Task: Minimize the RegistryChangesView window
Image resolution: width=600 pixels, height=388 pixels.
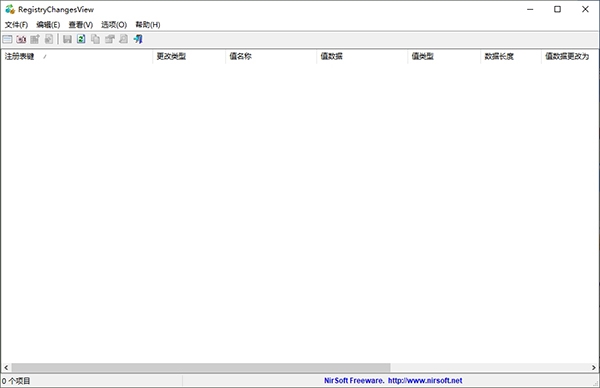Action: [530, 9]
